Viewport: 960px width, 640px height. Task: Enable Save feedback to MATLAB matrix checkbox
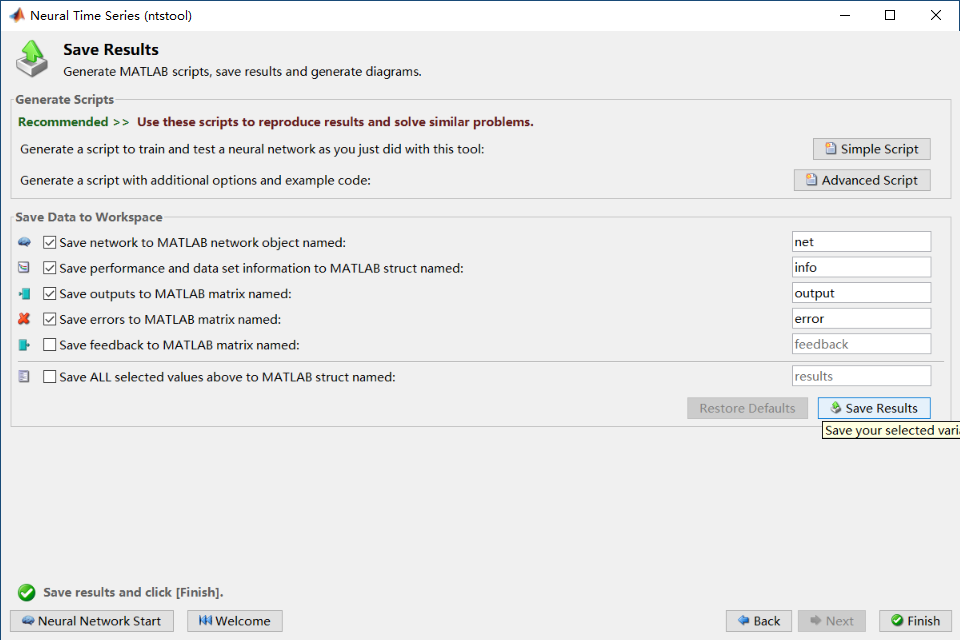(50, 345)
